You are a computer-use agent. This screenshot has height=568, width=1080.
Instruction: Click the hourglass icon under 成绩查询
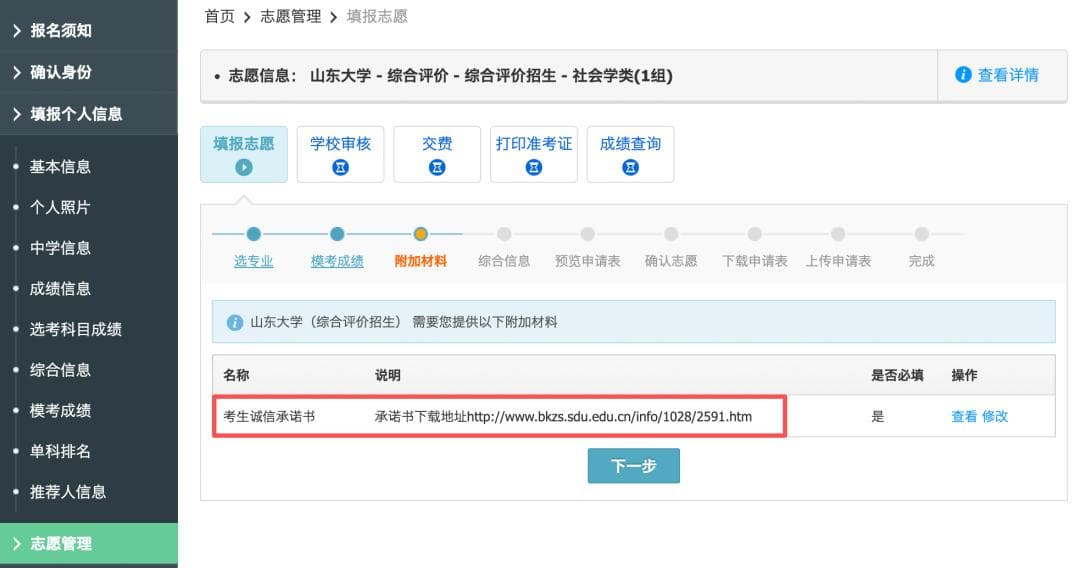(630, 167)
